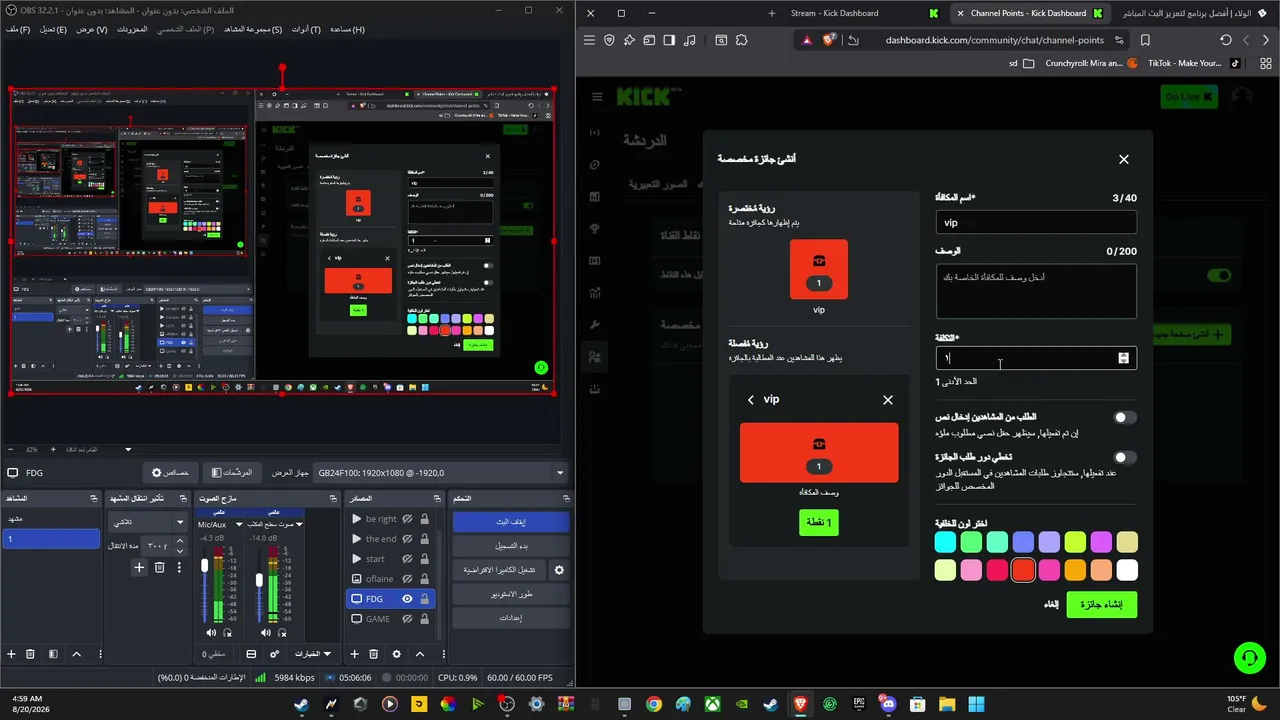Click the green create reward button
The width and height of the screenshot is (1280, 720).
(x=1102, y=605)
